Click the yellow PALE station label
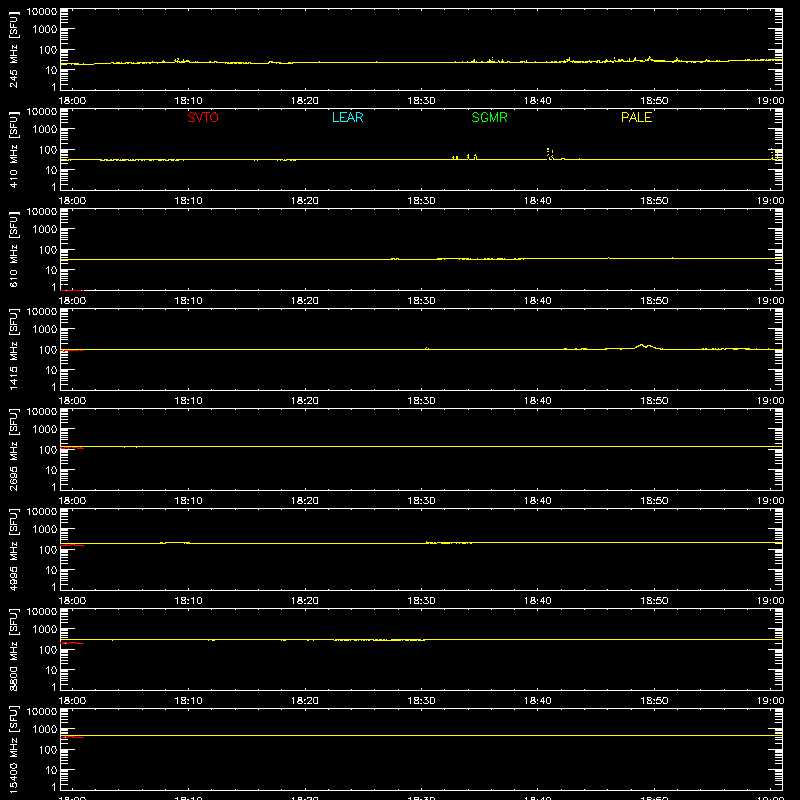Viewport: 800px width, 800px height. click(636, 117)
